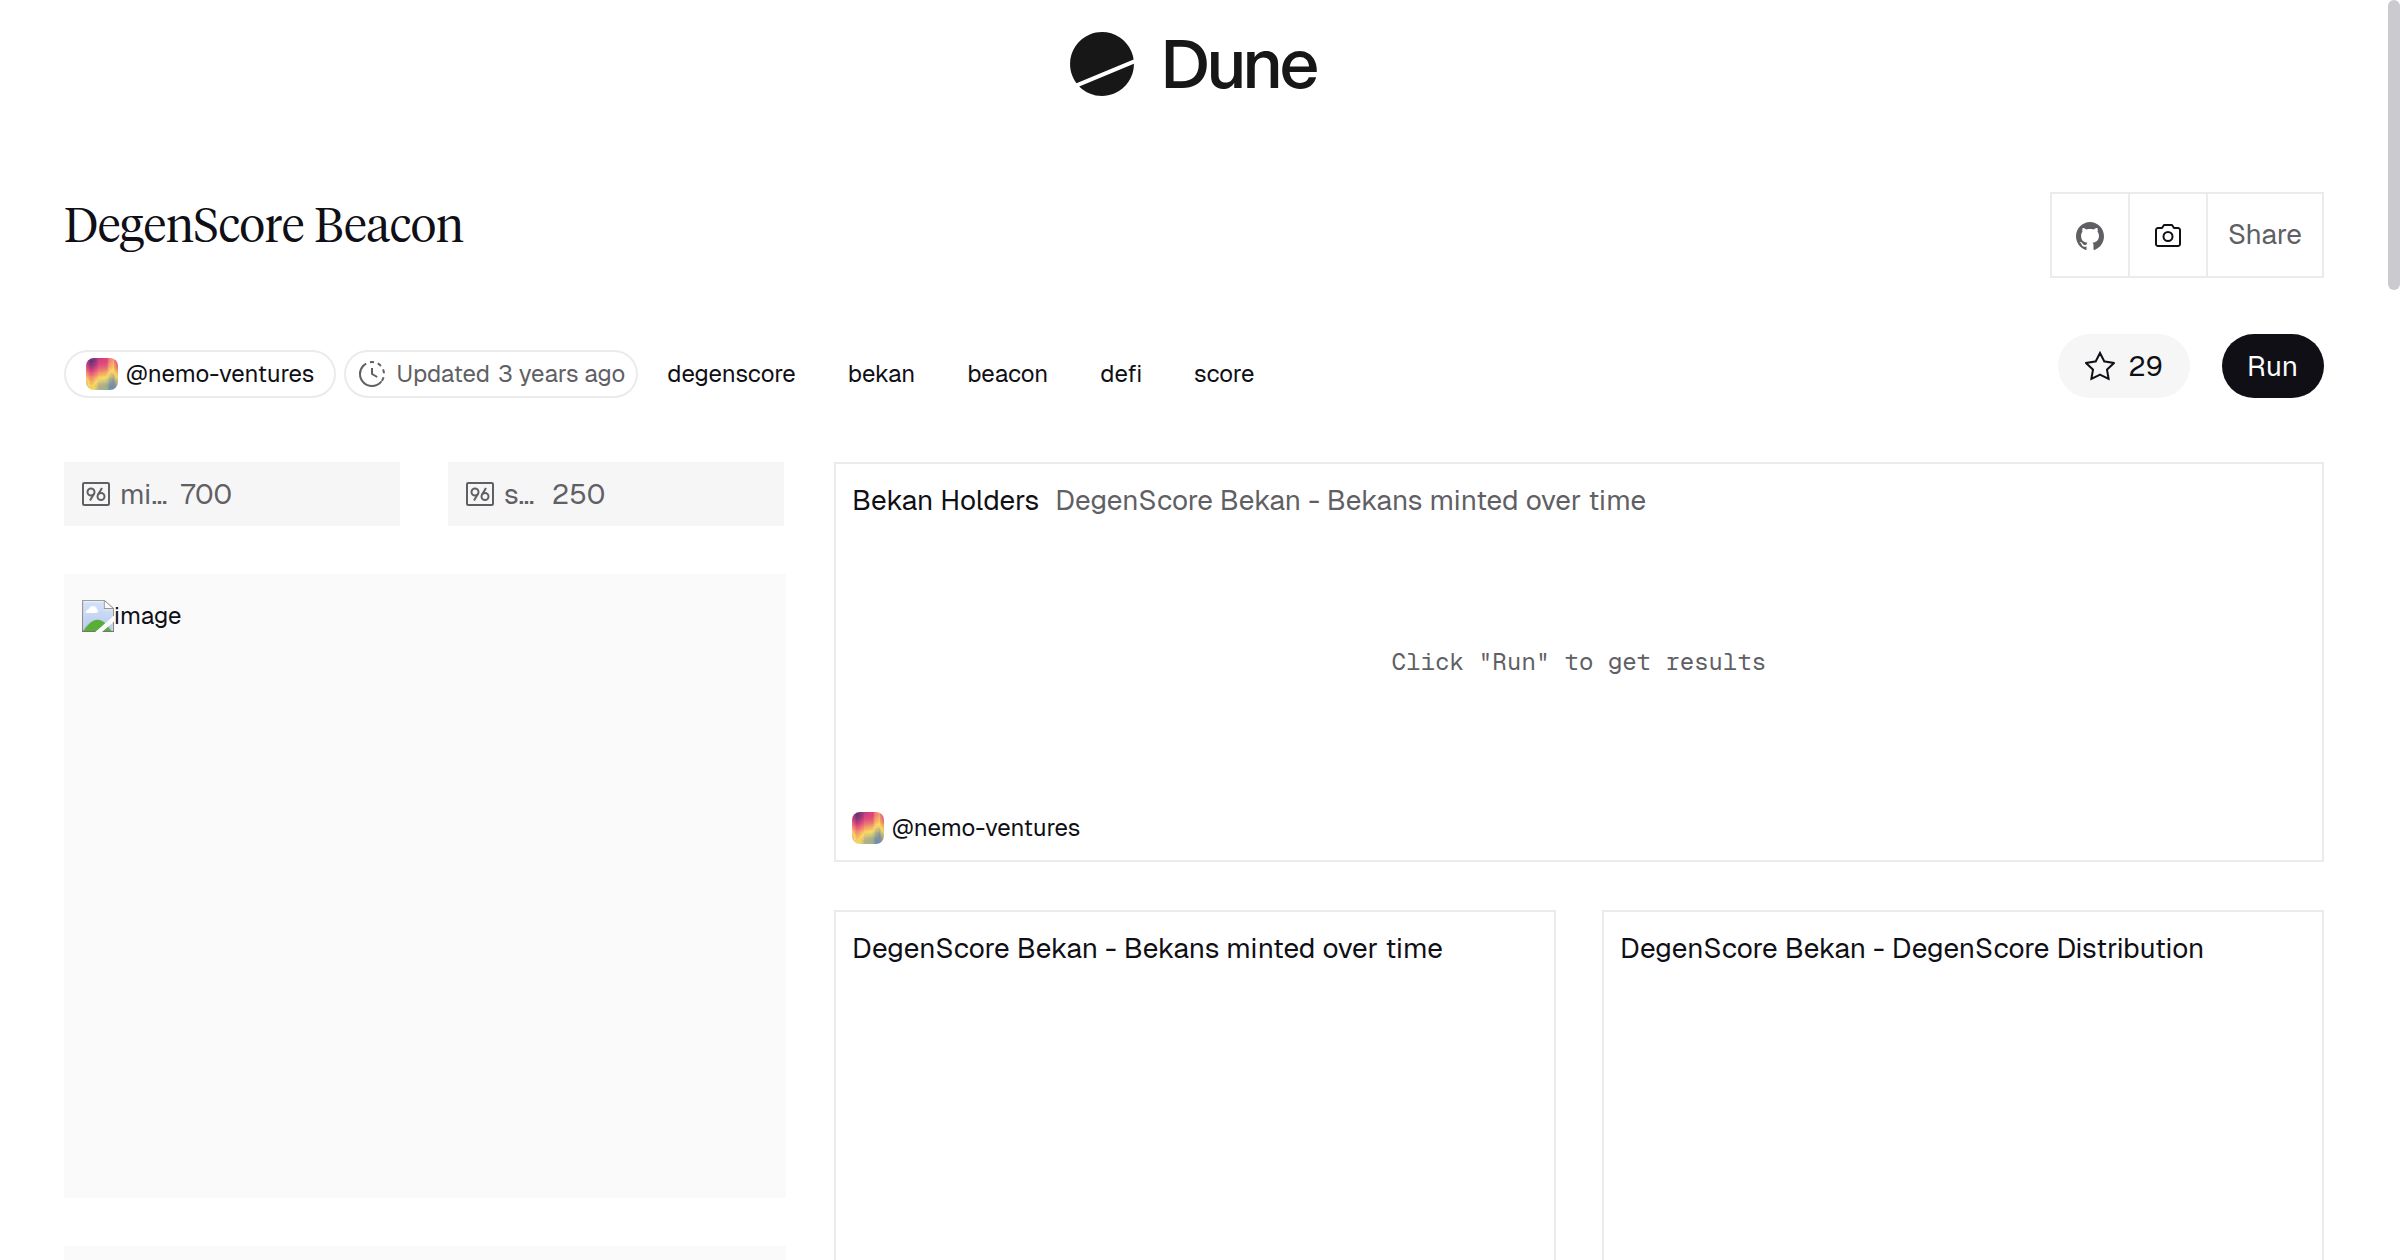Open 'DegenScore Bekan - Bekans minted over time' title

[1147, 948]
